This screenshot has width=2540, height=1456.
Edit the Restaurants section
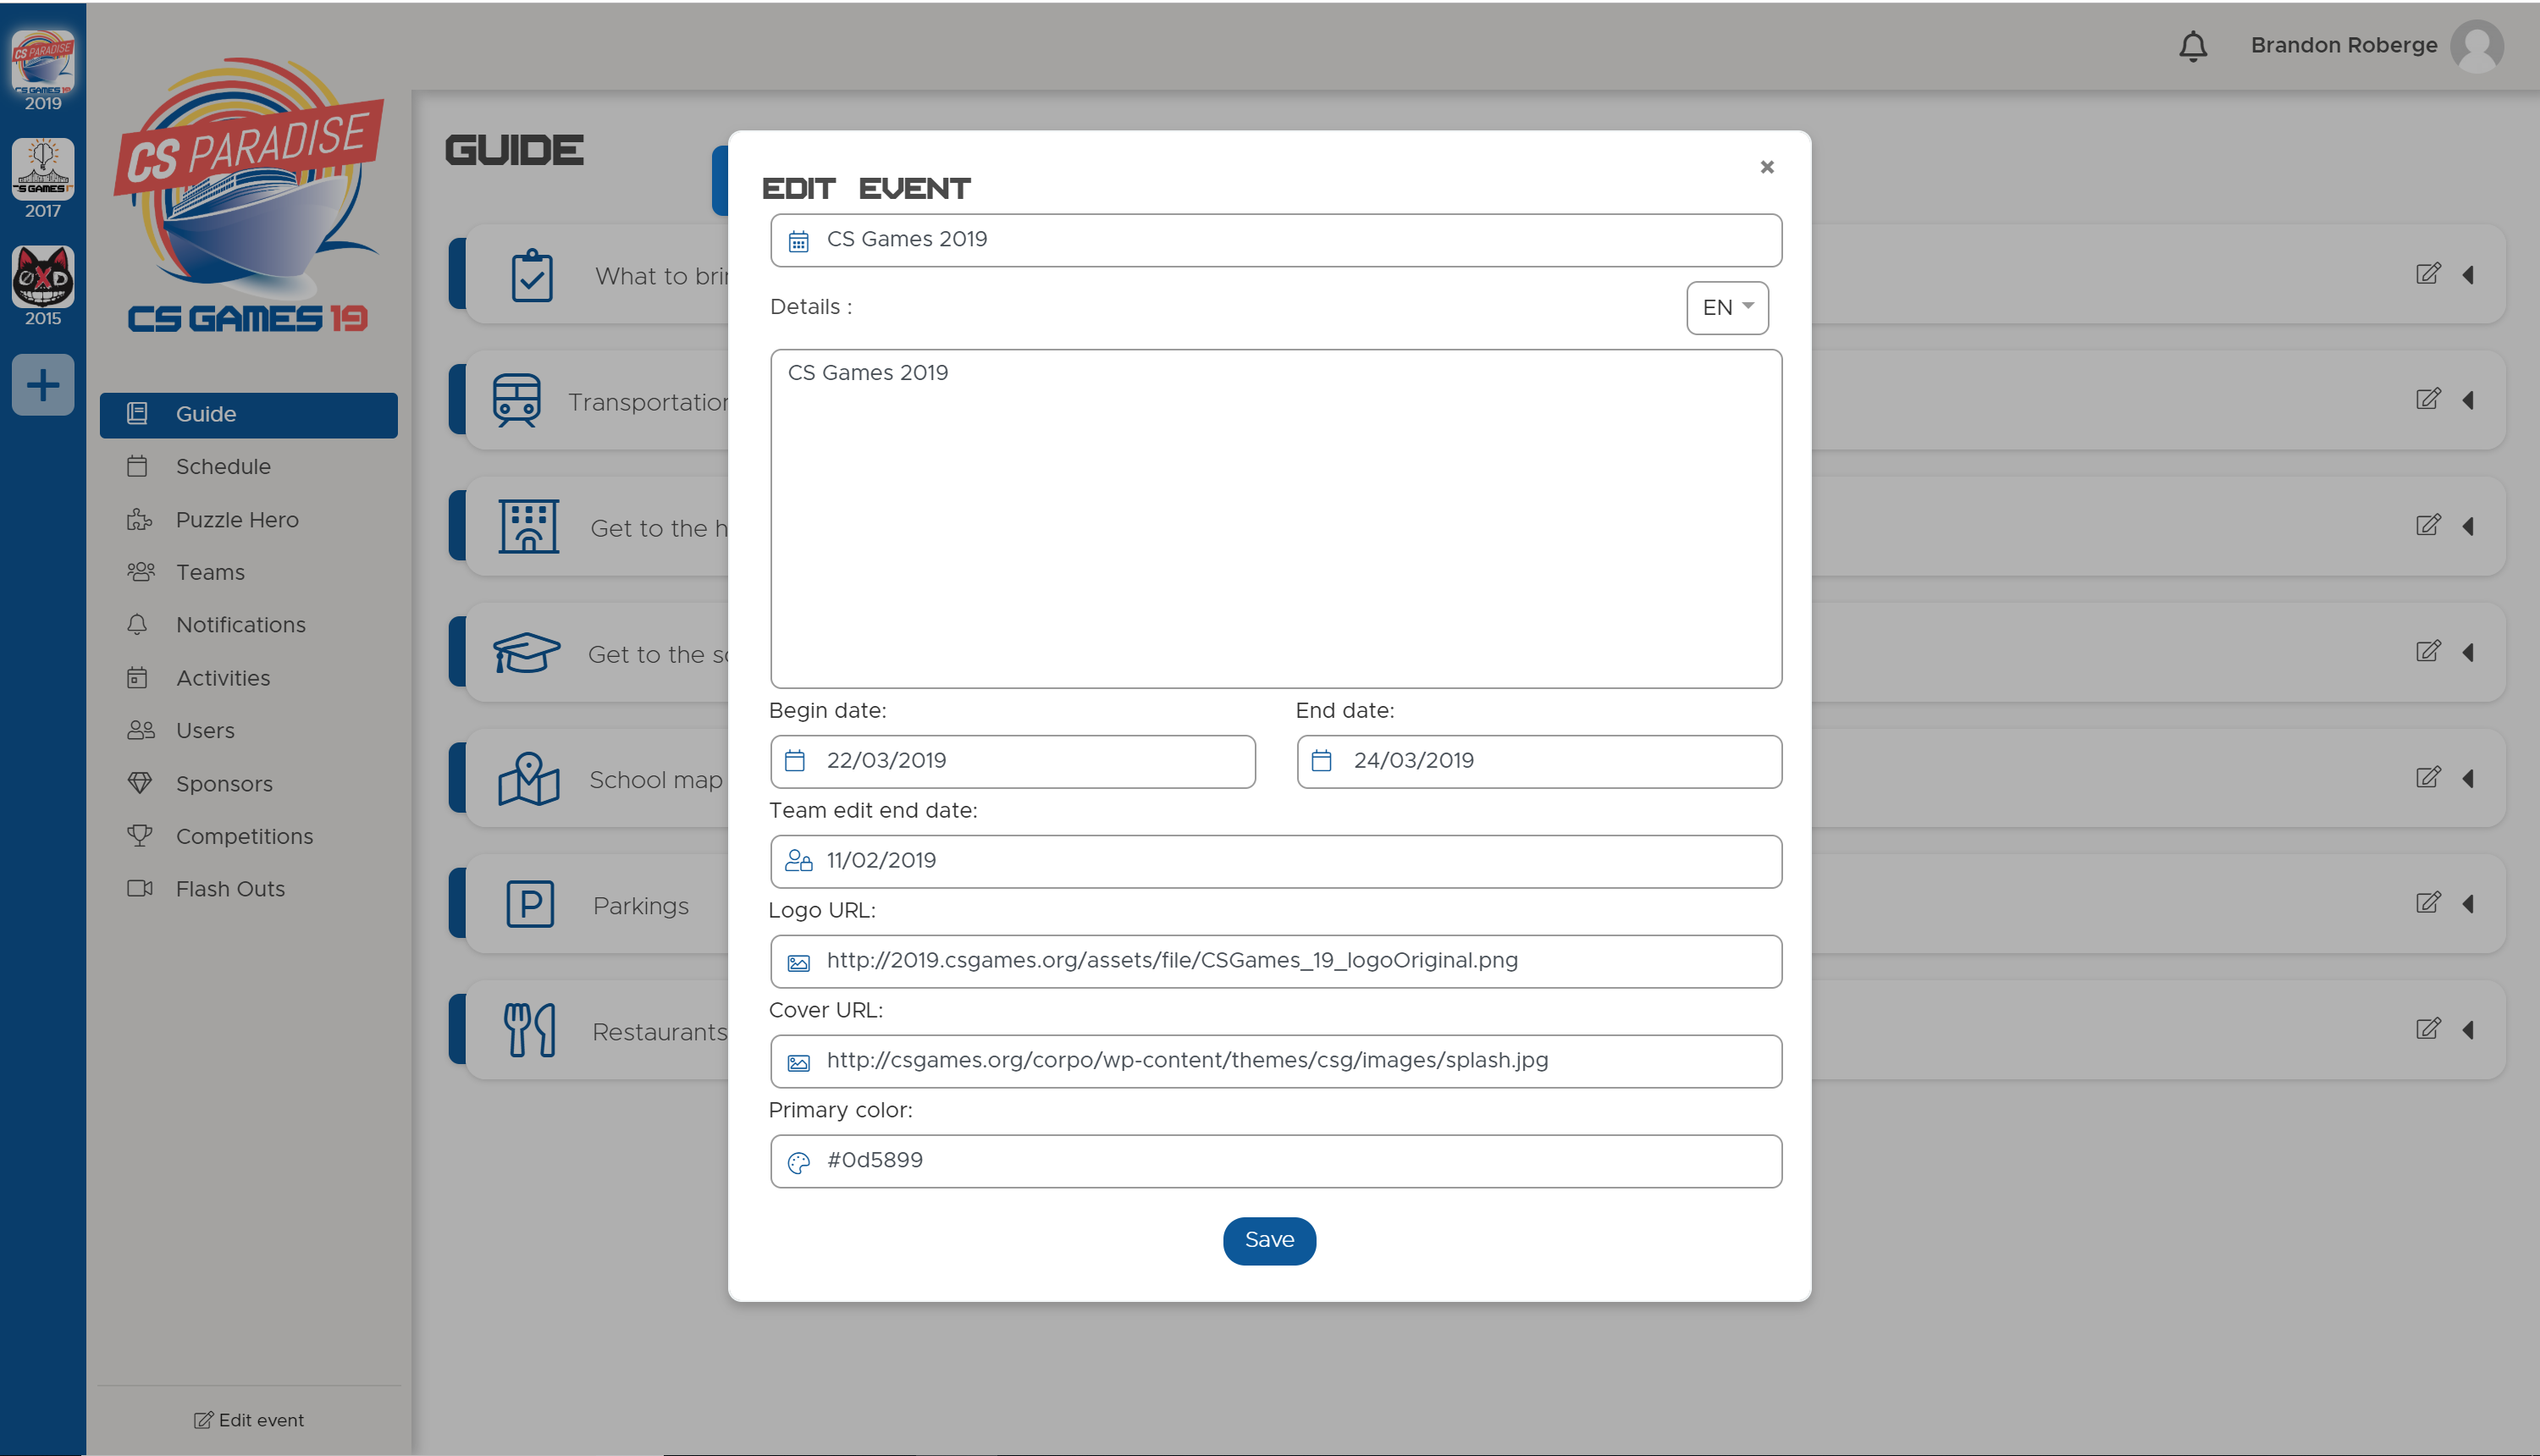2428,1029
